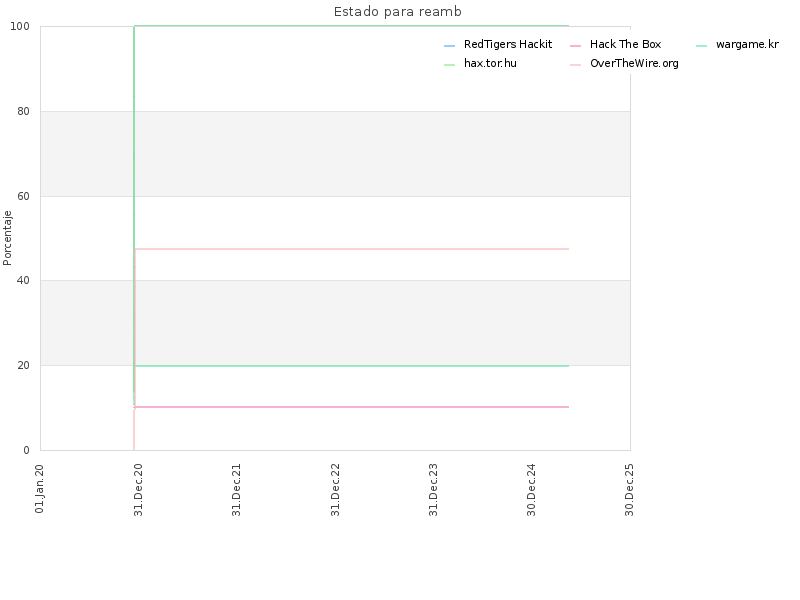Click the 100 value on the percentage axis
The height and width of the screenshot is (600, 800).
click(x=20, y=27)
